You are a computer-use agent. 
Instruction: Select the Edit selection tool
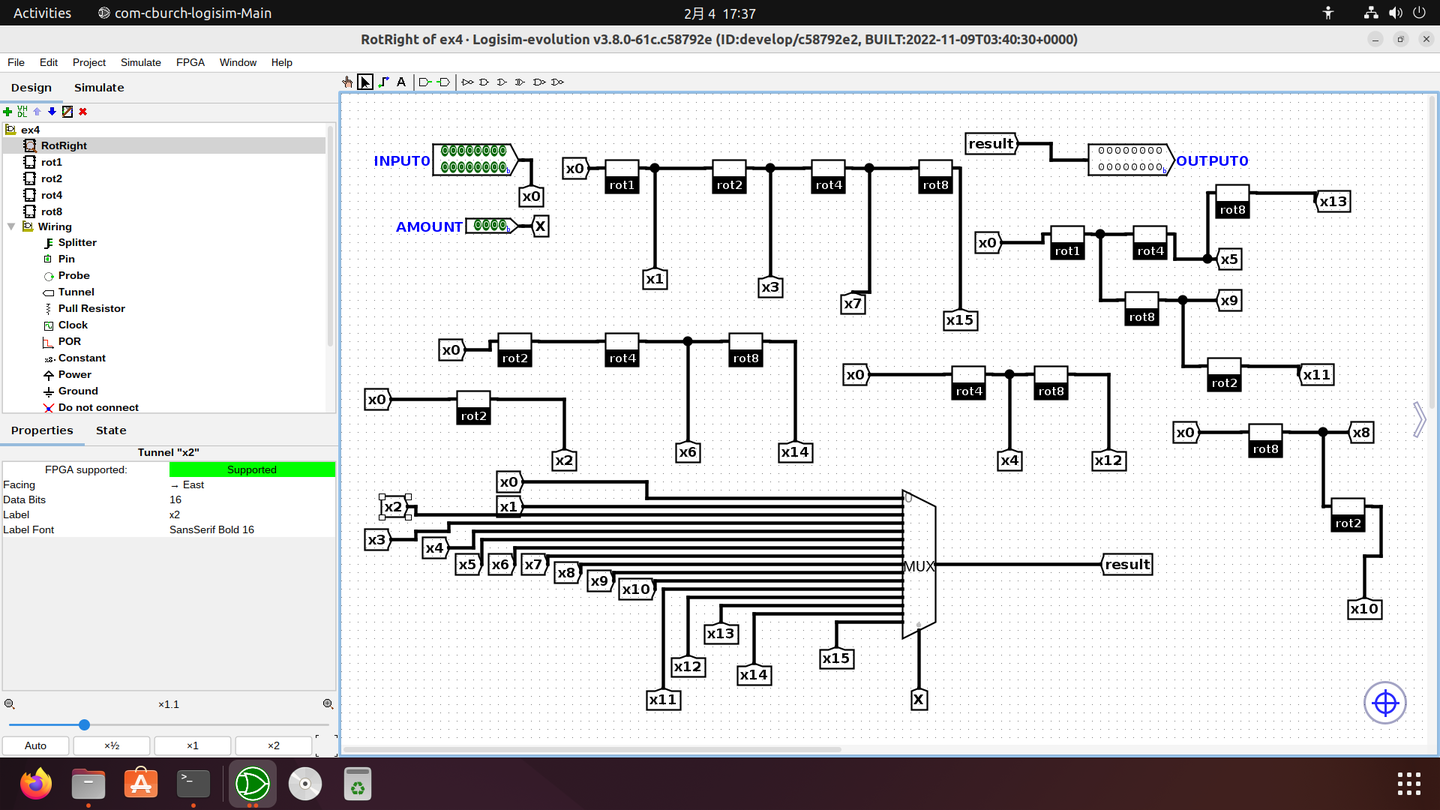(364, 82)
